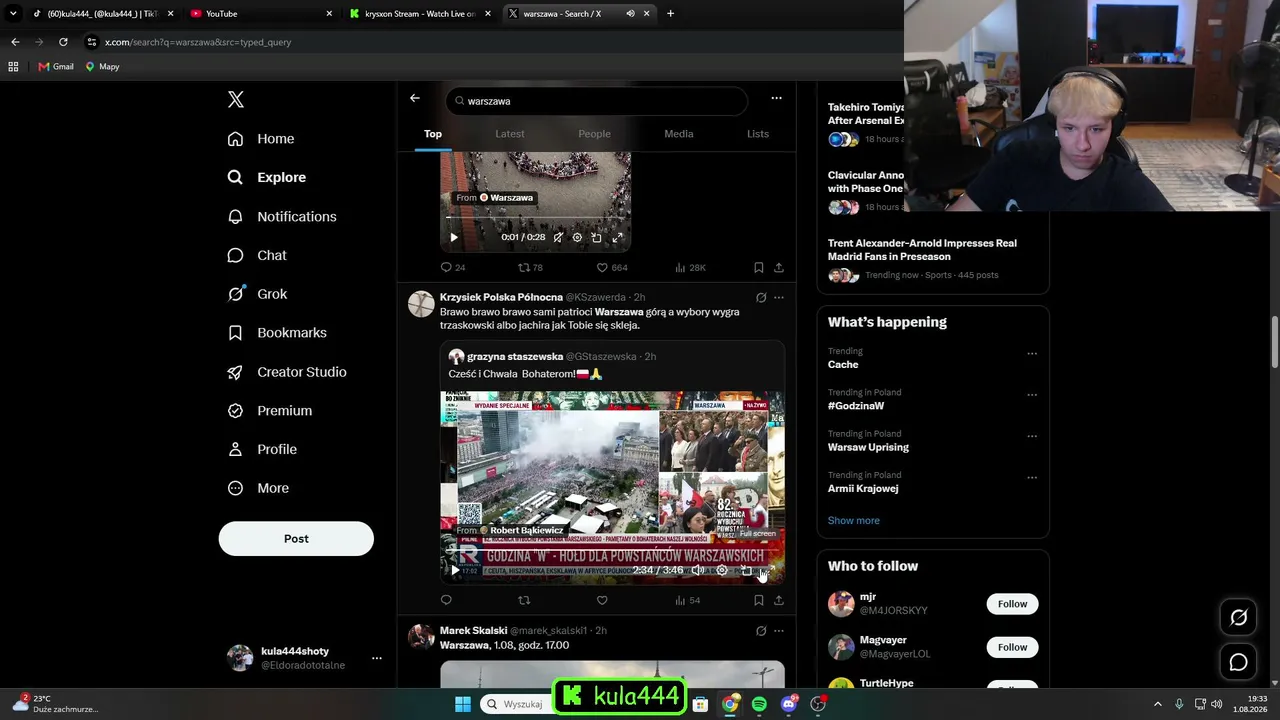Open Bookmarks in the sidebar
Viewport: 1280px width, 720px height.
click(x=277, y=333)
